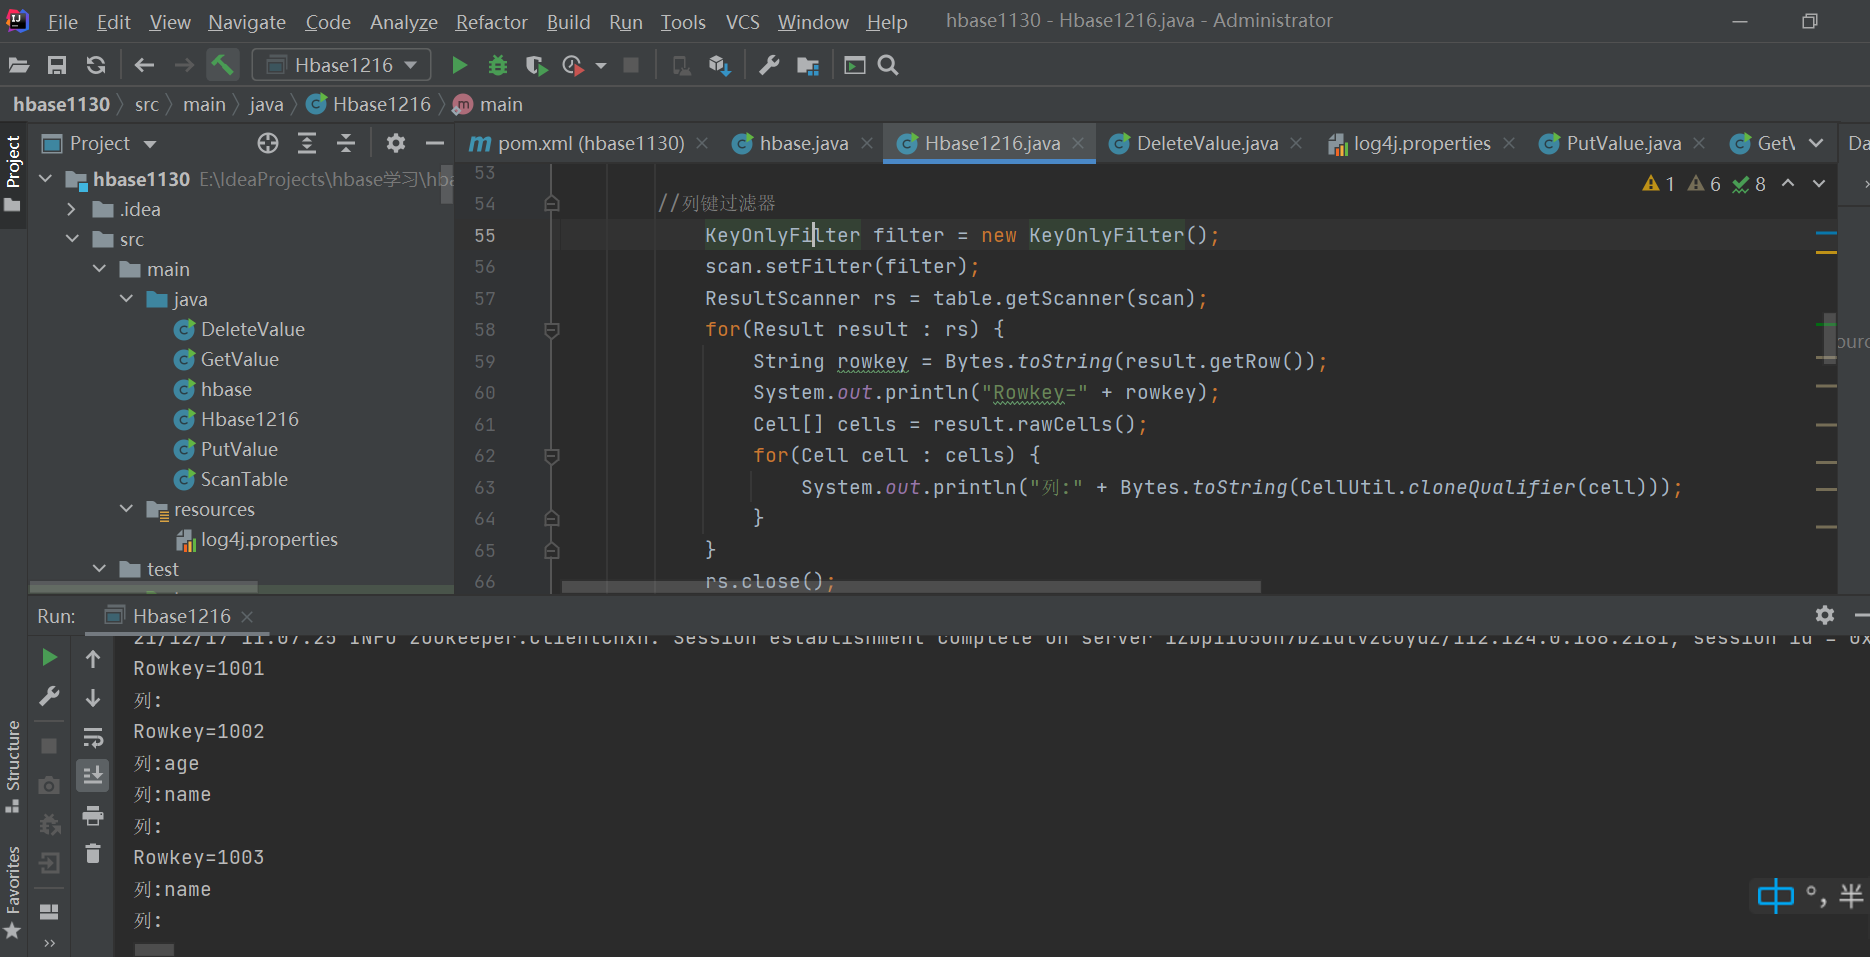
Task: Open the Refactor menu
Action: [x=491, y=21]
